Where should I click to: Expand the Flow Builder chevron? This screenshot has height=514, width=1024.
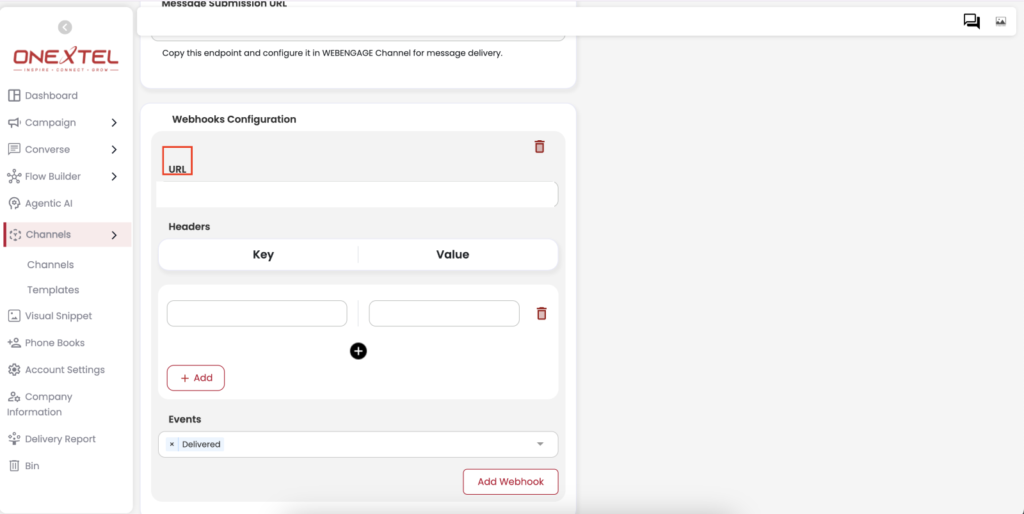tap(114, 176)
